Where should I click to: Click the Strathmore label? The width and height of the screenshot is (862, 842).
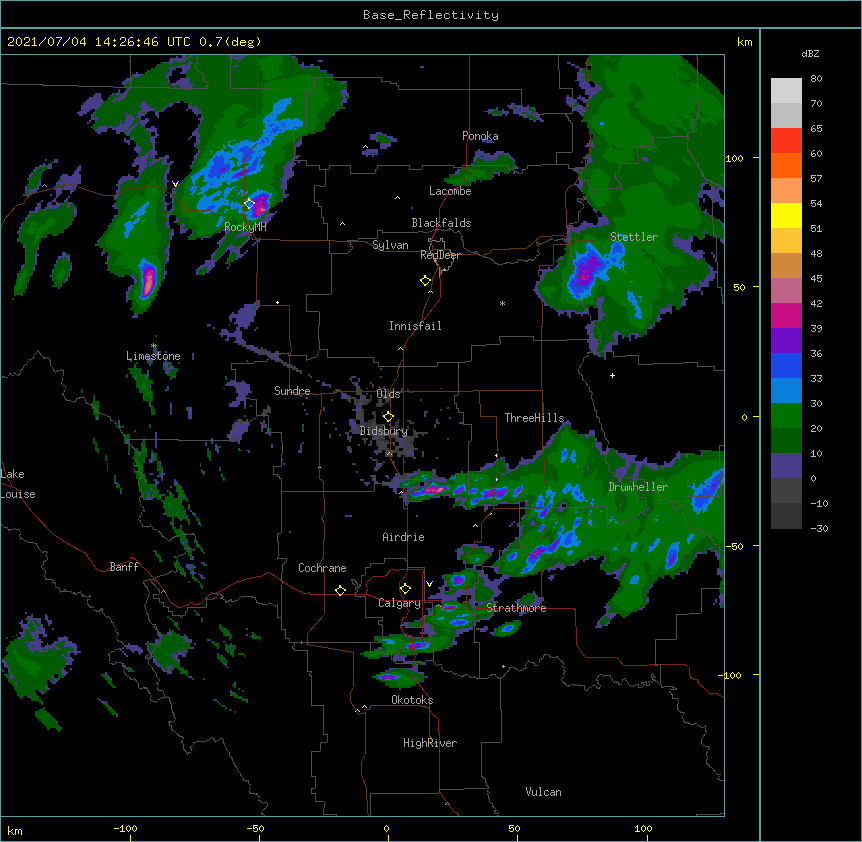pos(516,608)
